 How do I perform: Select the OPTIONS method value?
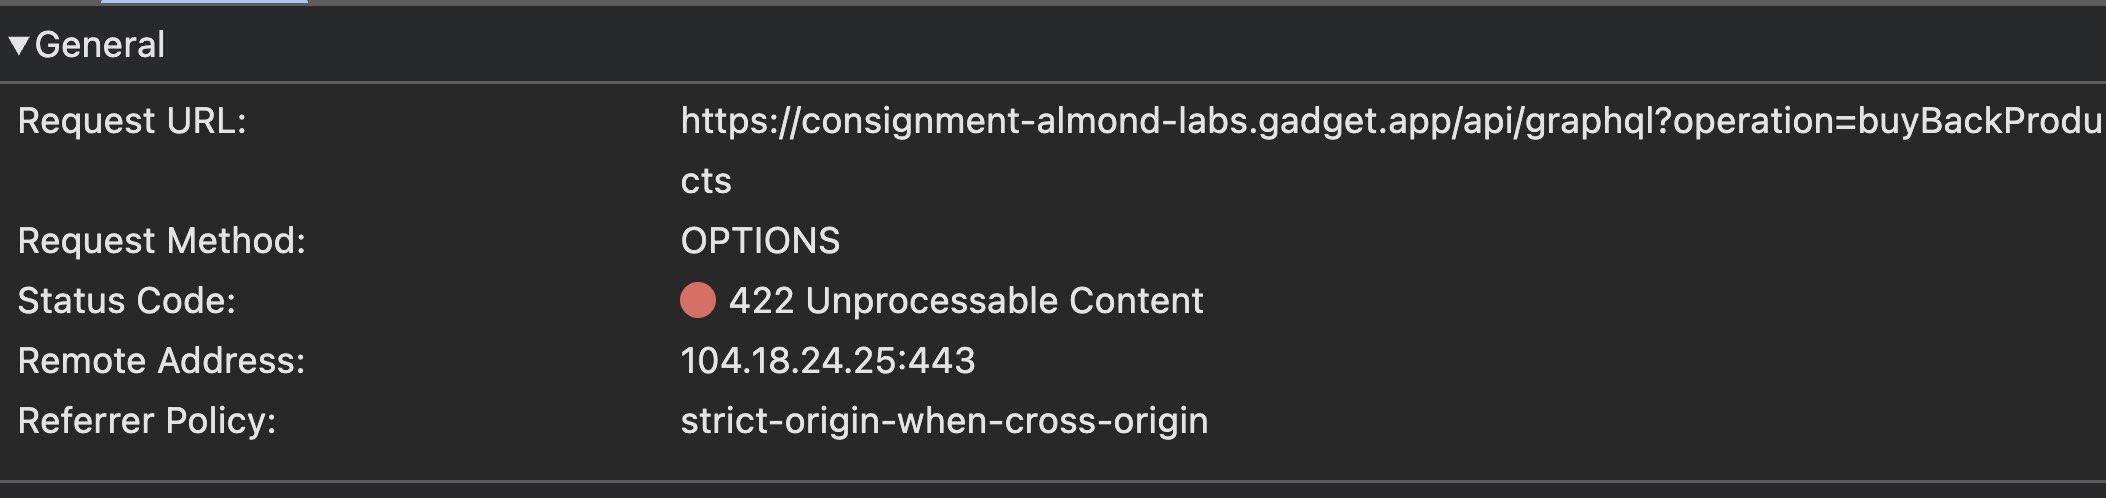pos(760,241)
